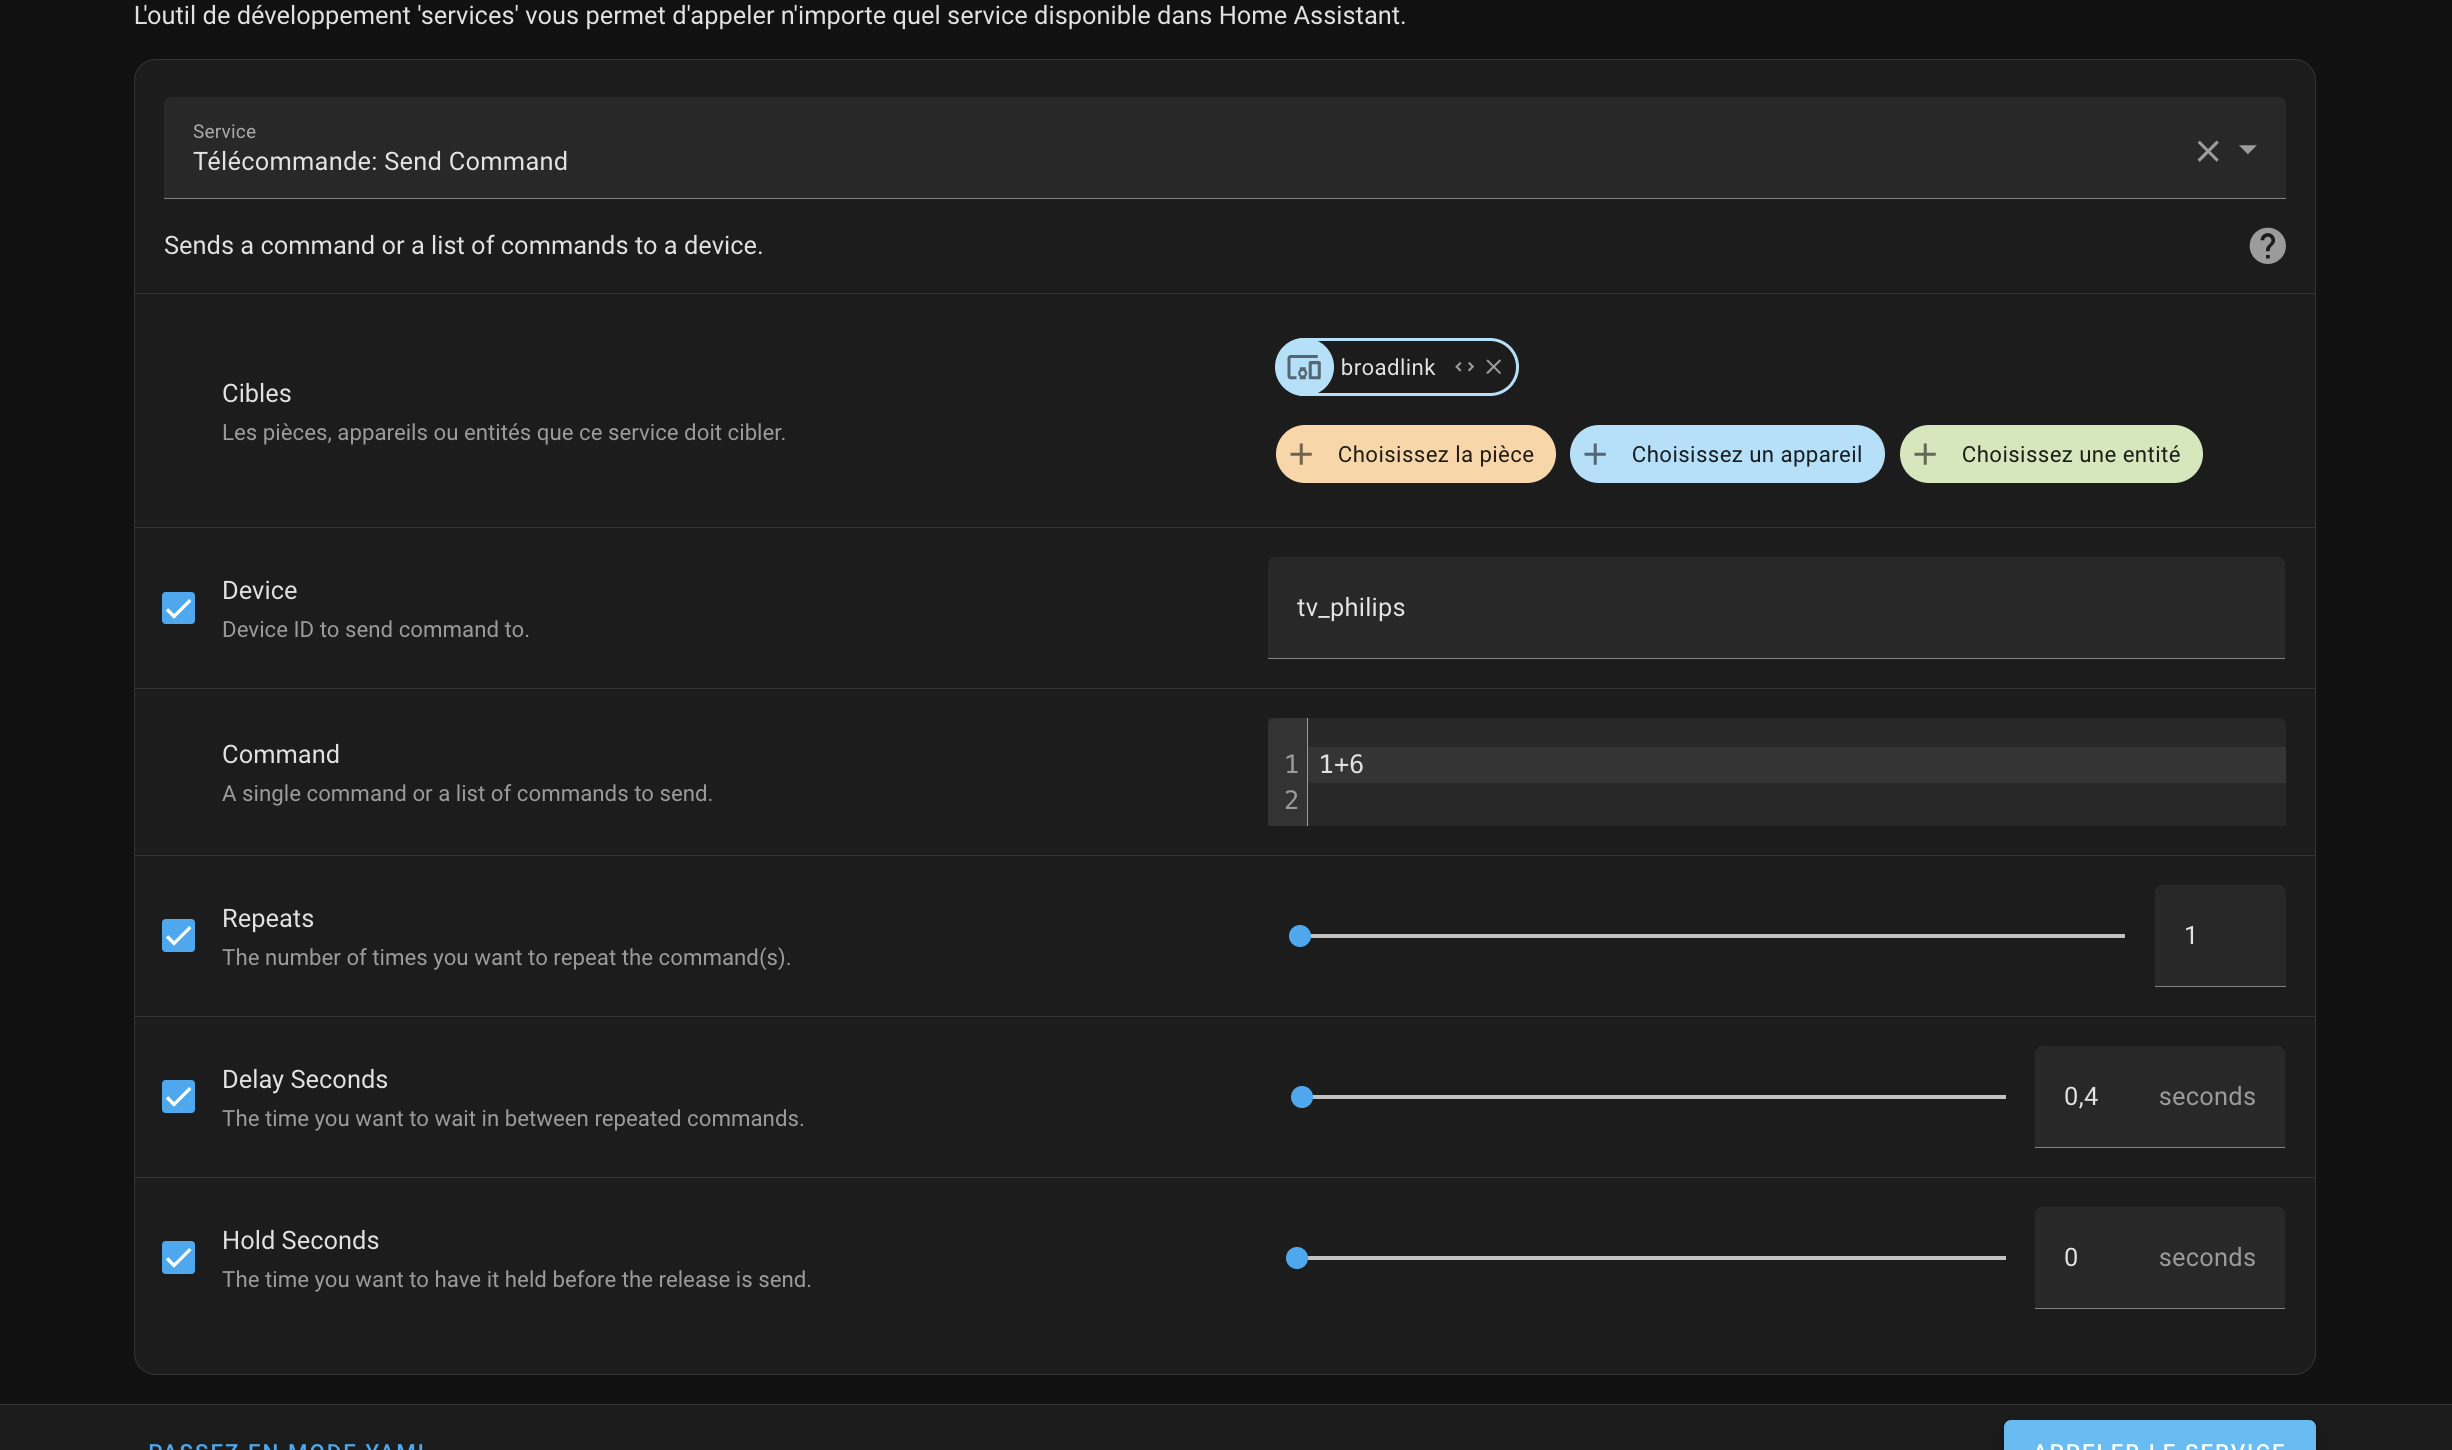Click plus icon on Choisissez une entité
The height and width of the screenshot is (1450, 2452).
1925,454
